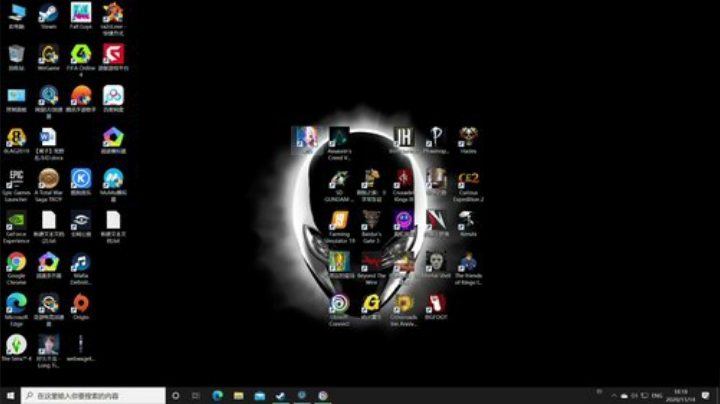Image resolution: width=720 pixels, height=404 pixels.
Task: Launch The Sims 4 shortcut
Action: (16, 348)
